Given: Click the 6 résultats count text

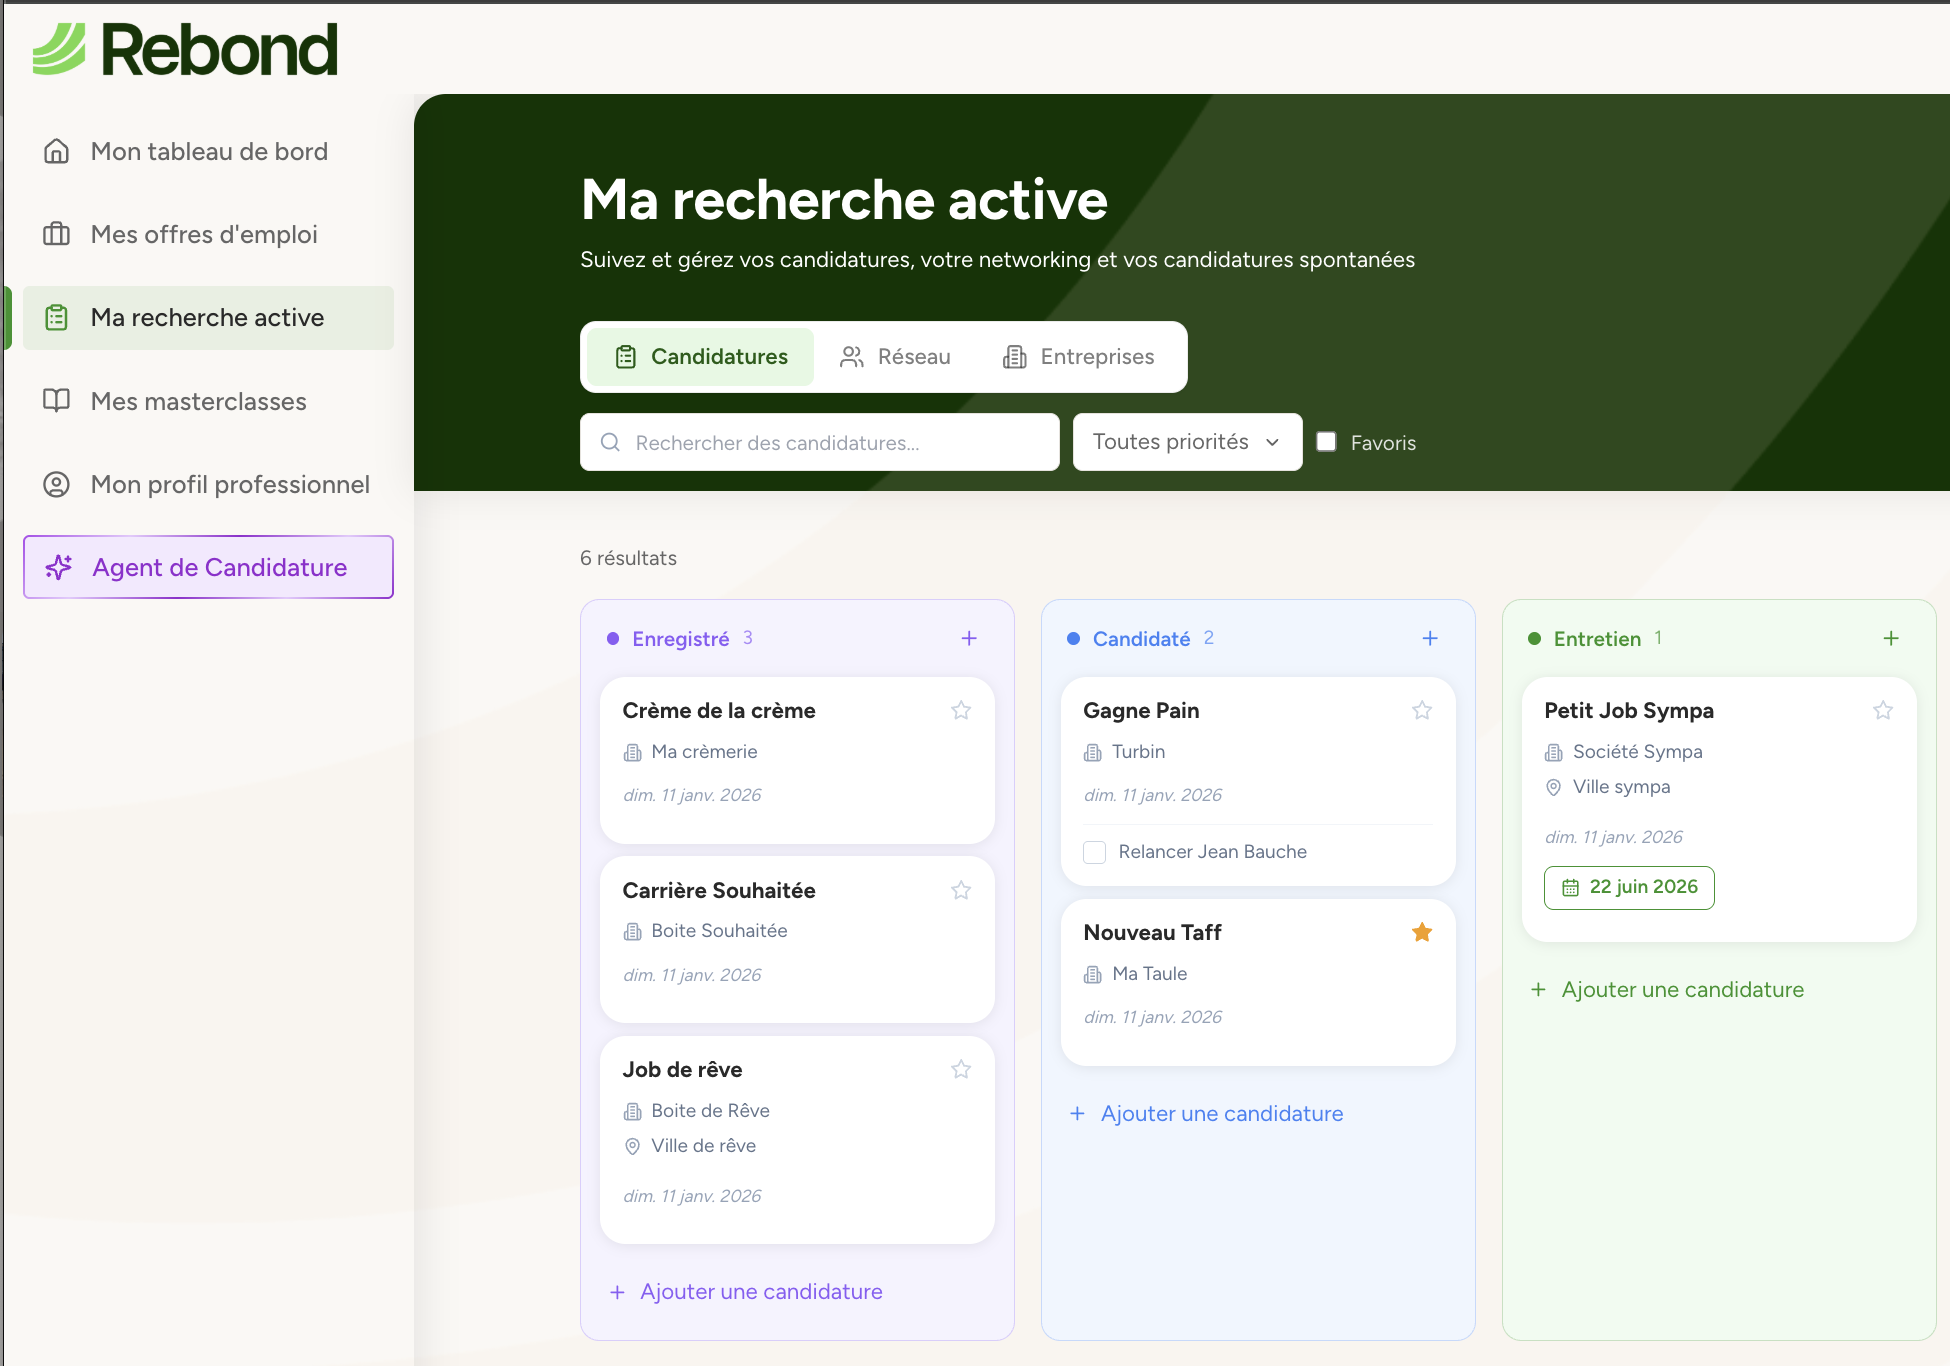Looking at the screenshot, I should coord(628,558).
